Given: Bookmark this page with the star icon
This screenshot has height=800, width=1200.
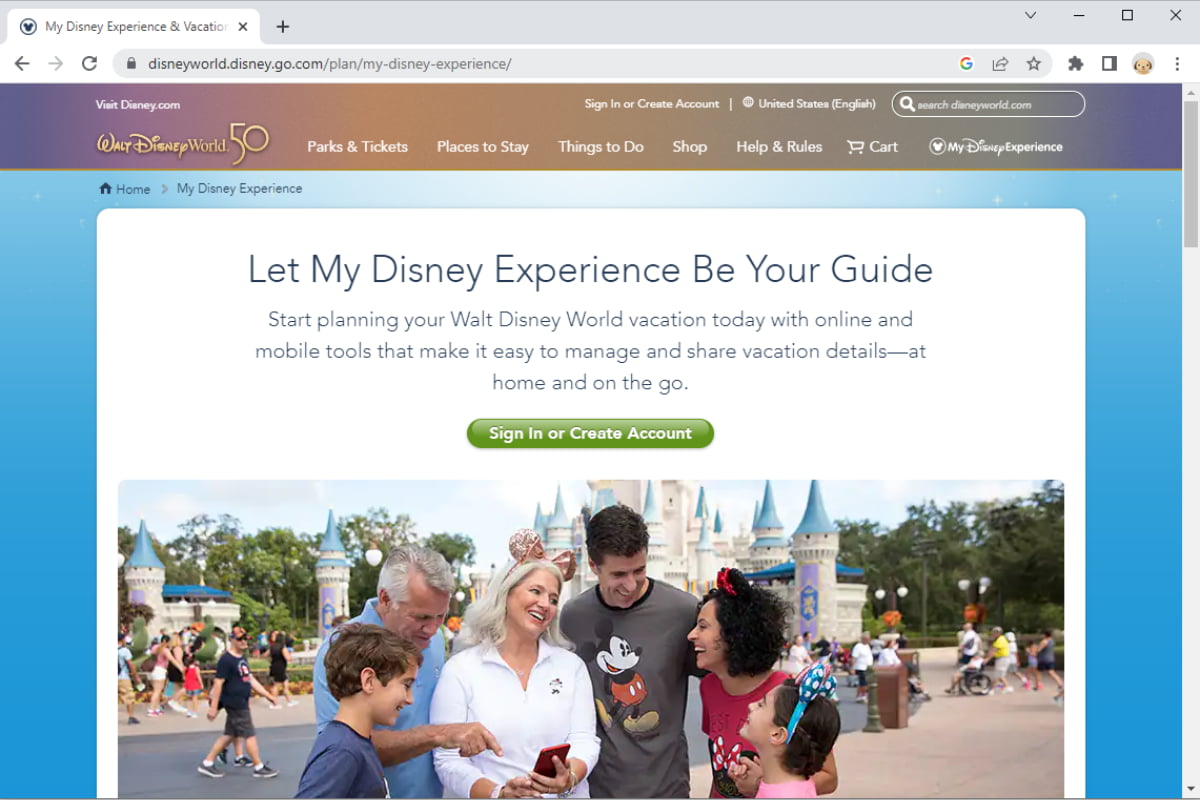Looking at the screenshot, I should coord(1034,63).
